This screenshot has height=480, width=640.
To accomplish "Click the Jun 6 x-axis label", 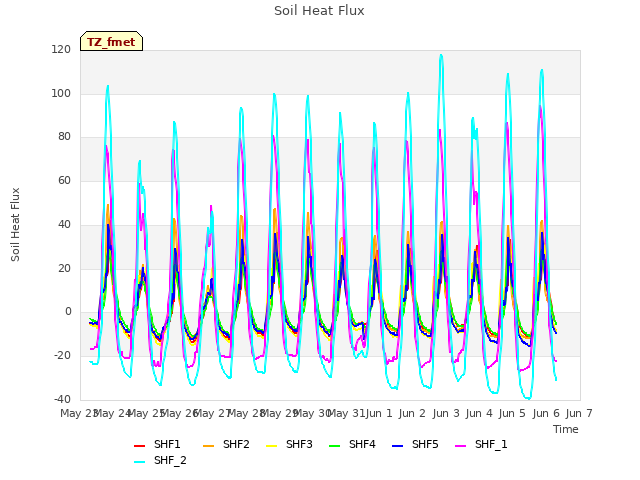I will click(546, 413).
